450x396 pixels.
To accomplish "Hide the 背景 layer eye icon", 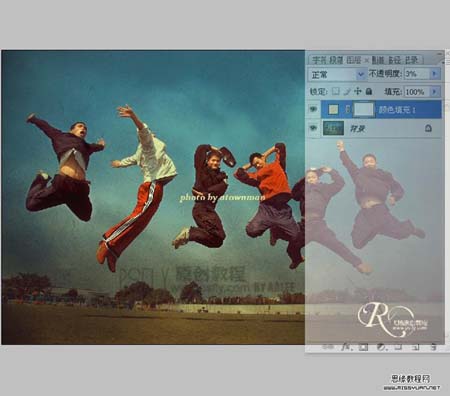I will click(x=314, y=128).
